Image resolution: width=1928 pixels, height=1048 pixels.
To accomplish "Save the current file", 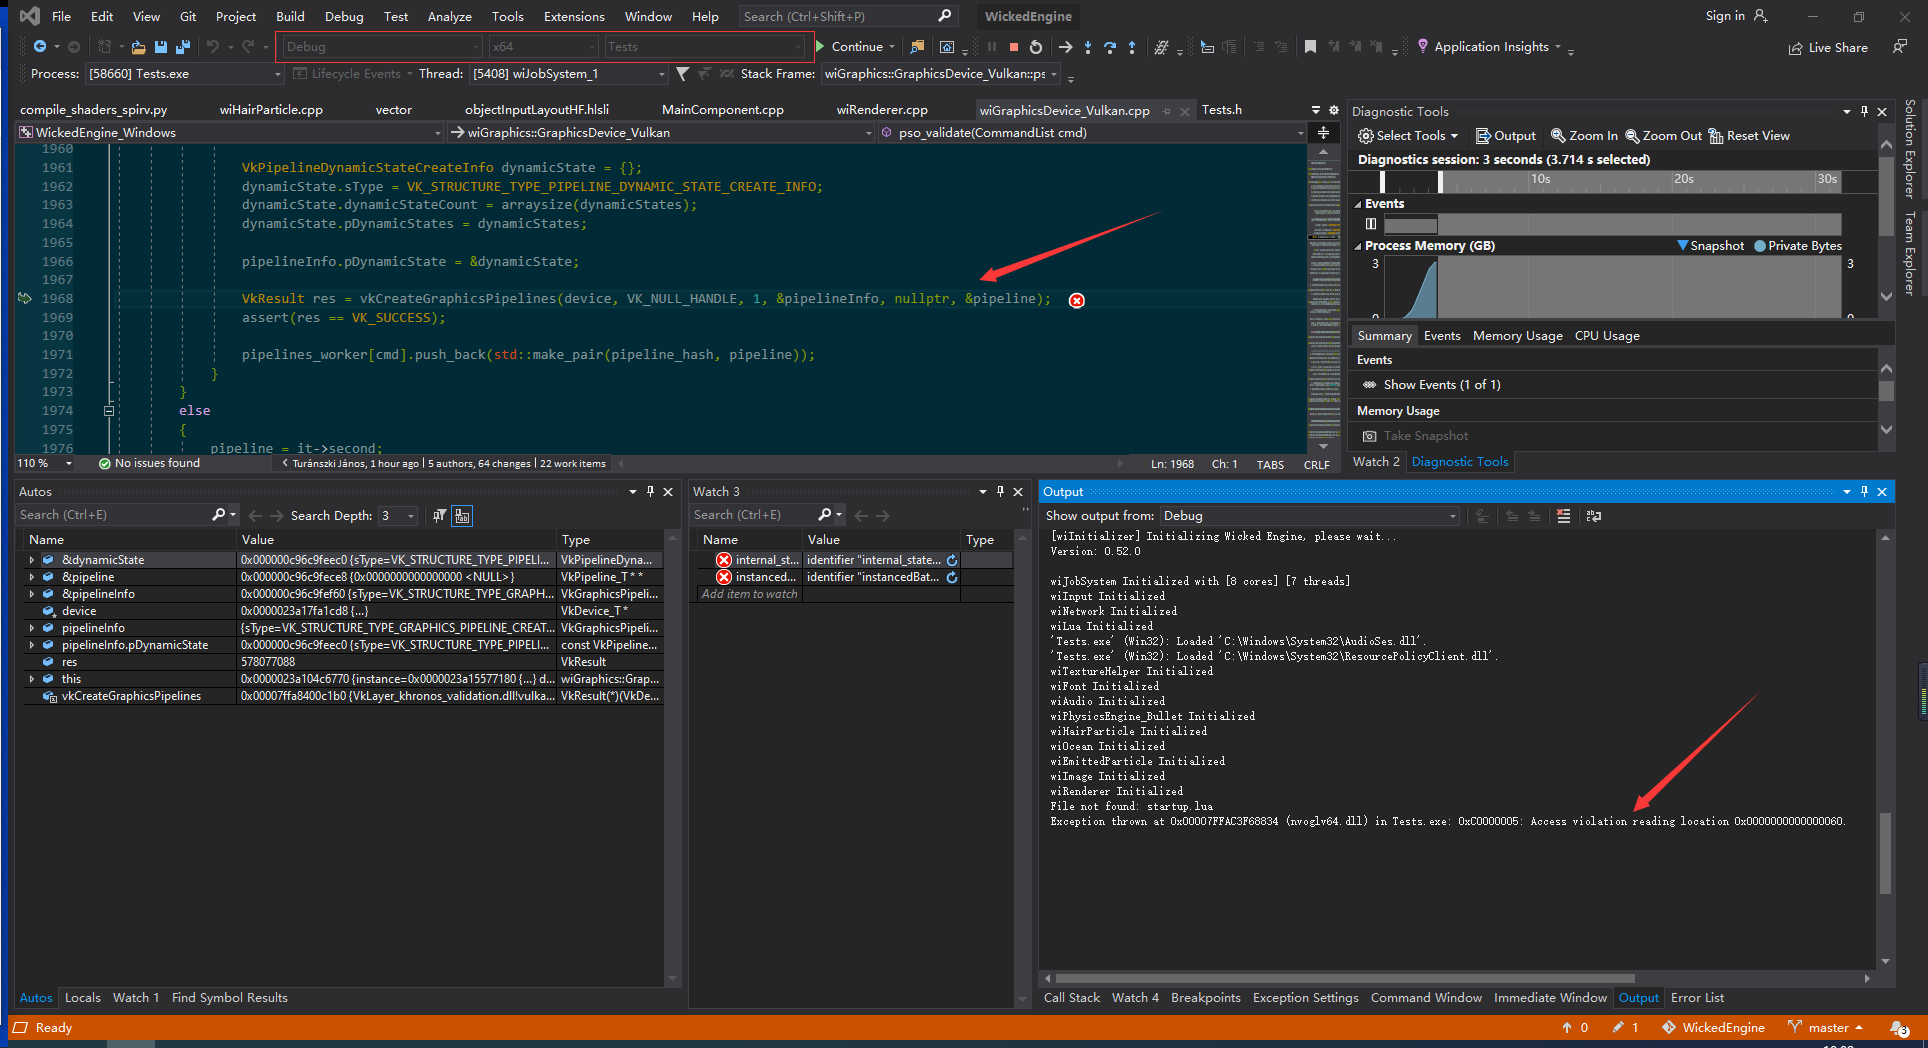I will tap(160, 47).
